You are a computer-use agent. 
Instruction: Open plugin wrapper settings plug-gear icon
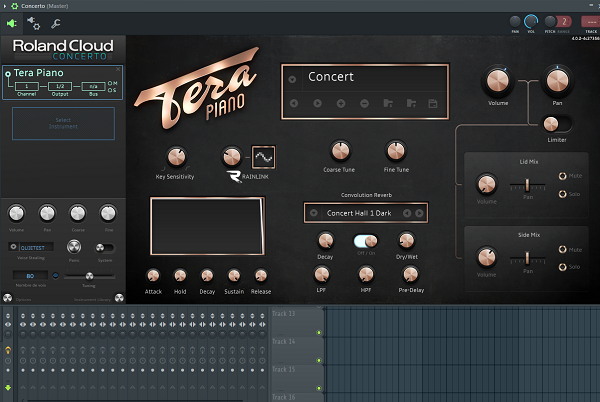(33, 24)
